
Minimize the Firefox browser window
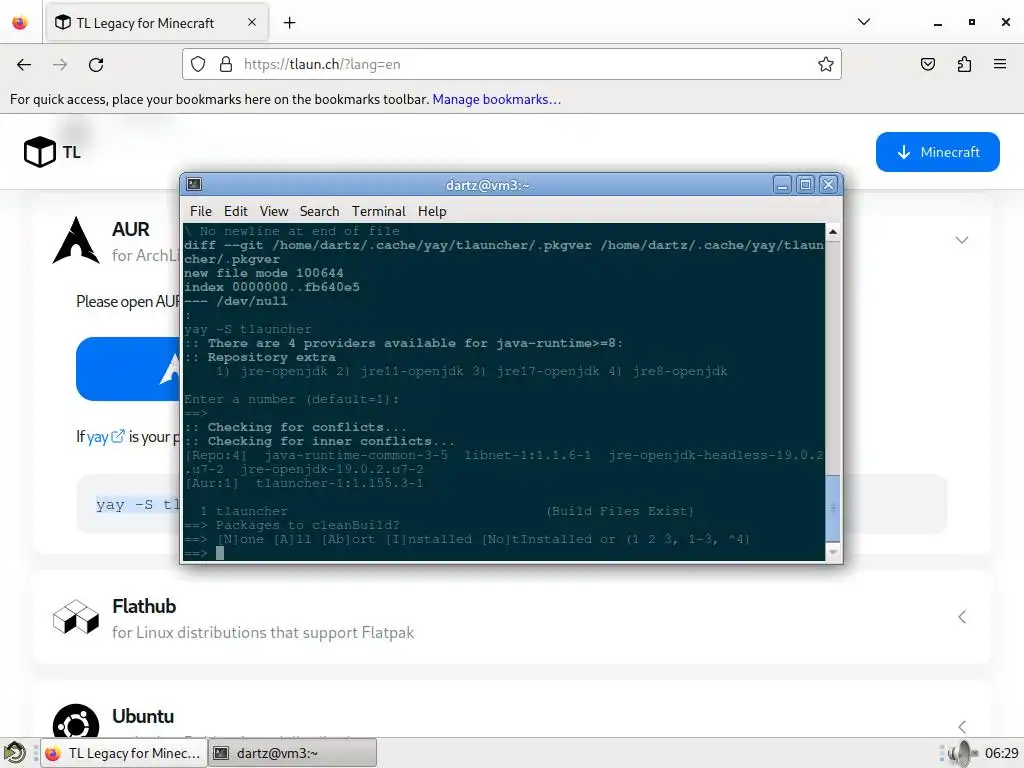point(938,22)
